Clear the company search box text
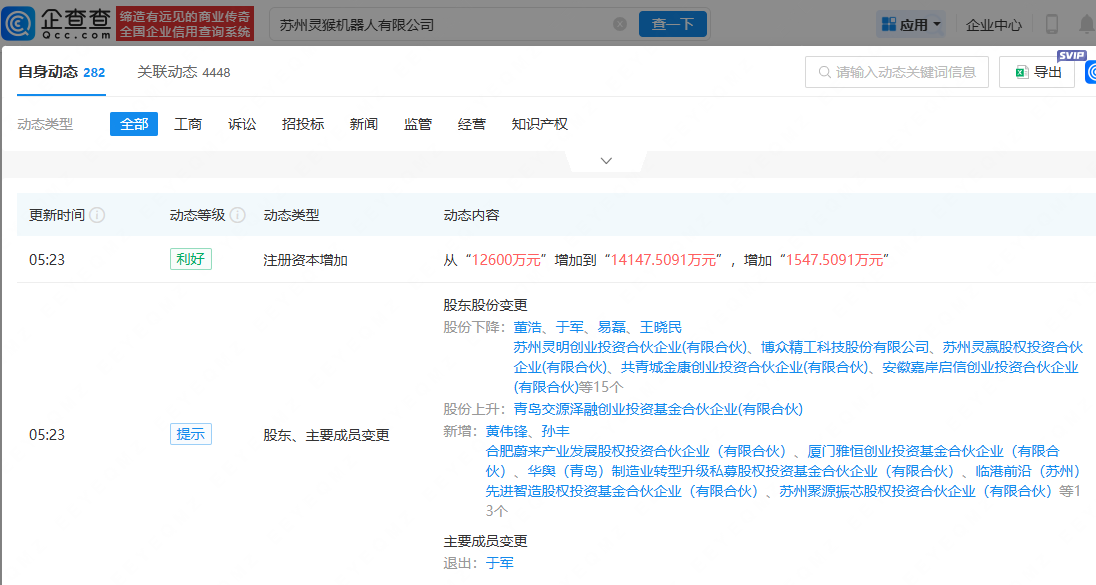The width and height of the screenshot is (1096, 585). pyautogui.click(x=620, y=24)
